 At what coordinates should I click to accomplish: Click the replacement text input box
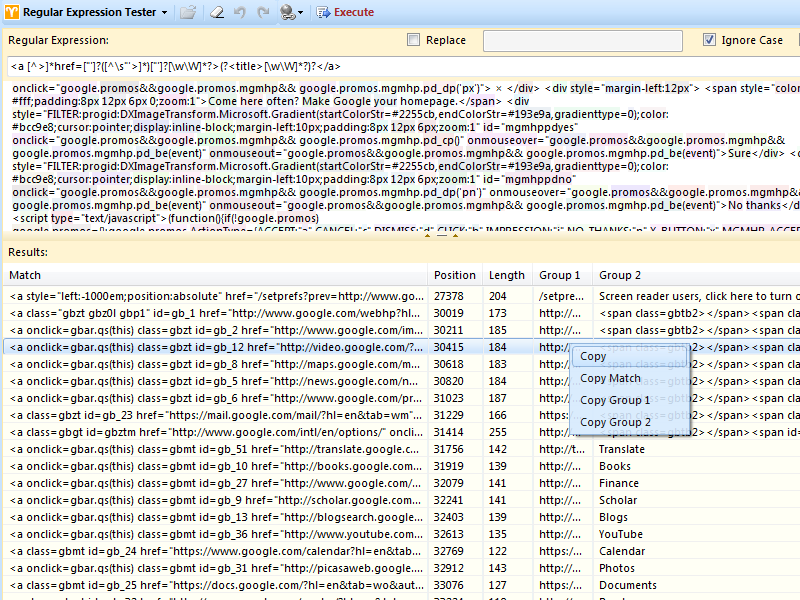coord(584,40)
